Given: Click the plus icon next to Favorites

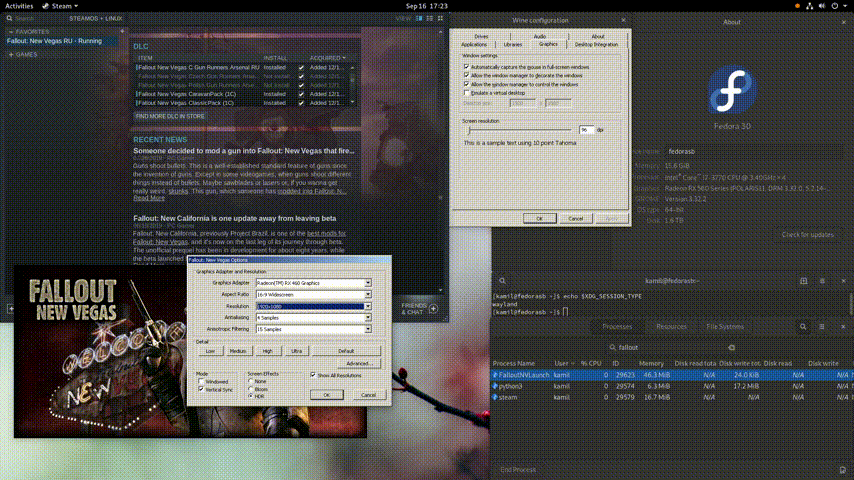Looking at the screenshot, I should pos(122,32).
